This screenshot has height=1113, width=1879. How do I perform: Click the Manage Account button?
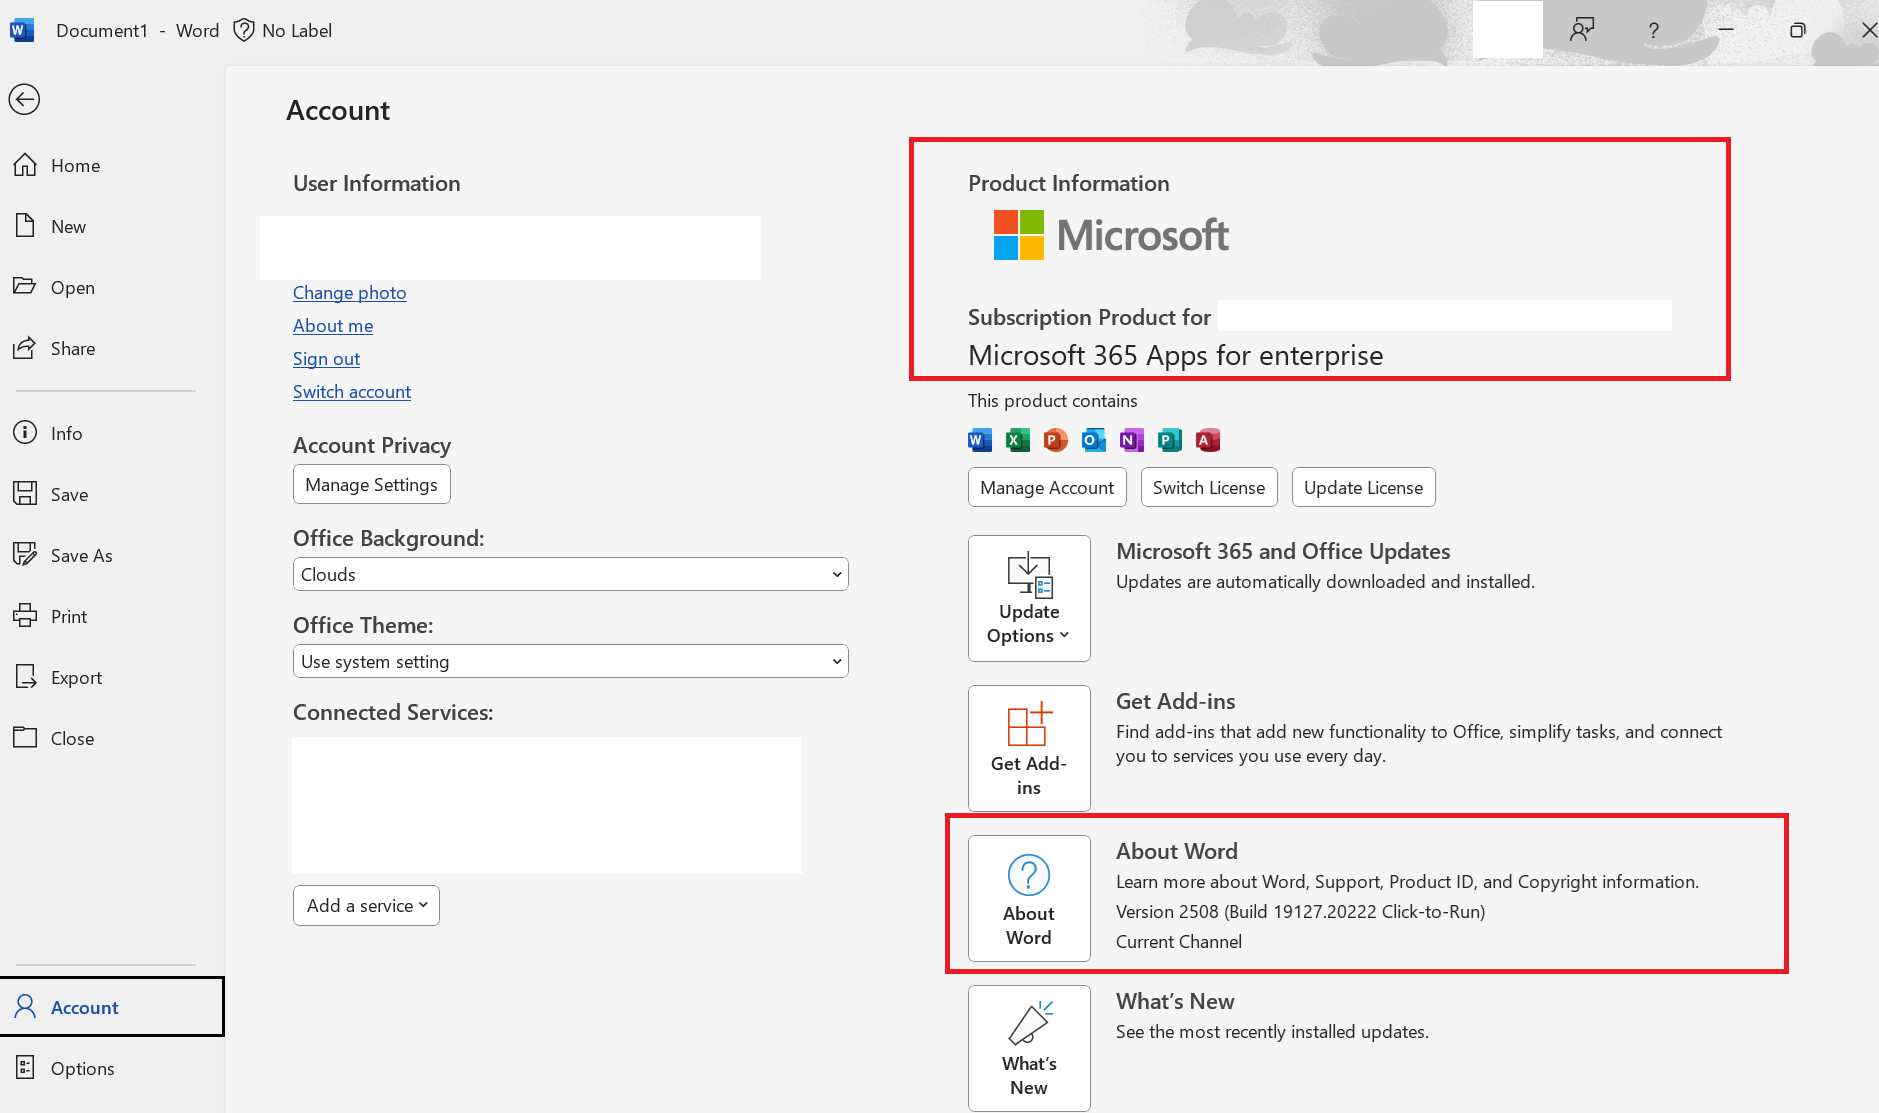[x=1047, y=487]
